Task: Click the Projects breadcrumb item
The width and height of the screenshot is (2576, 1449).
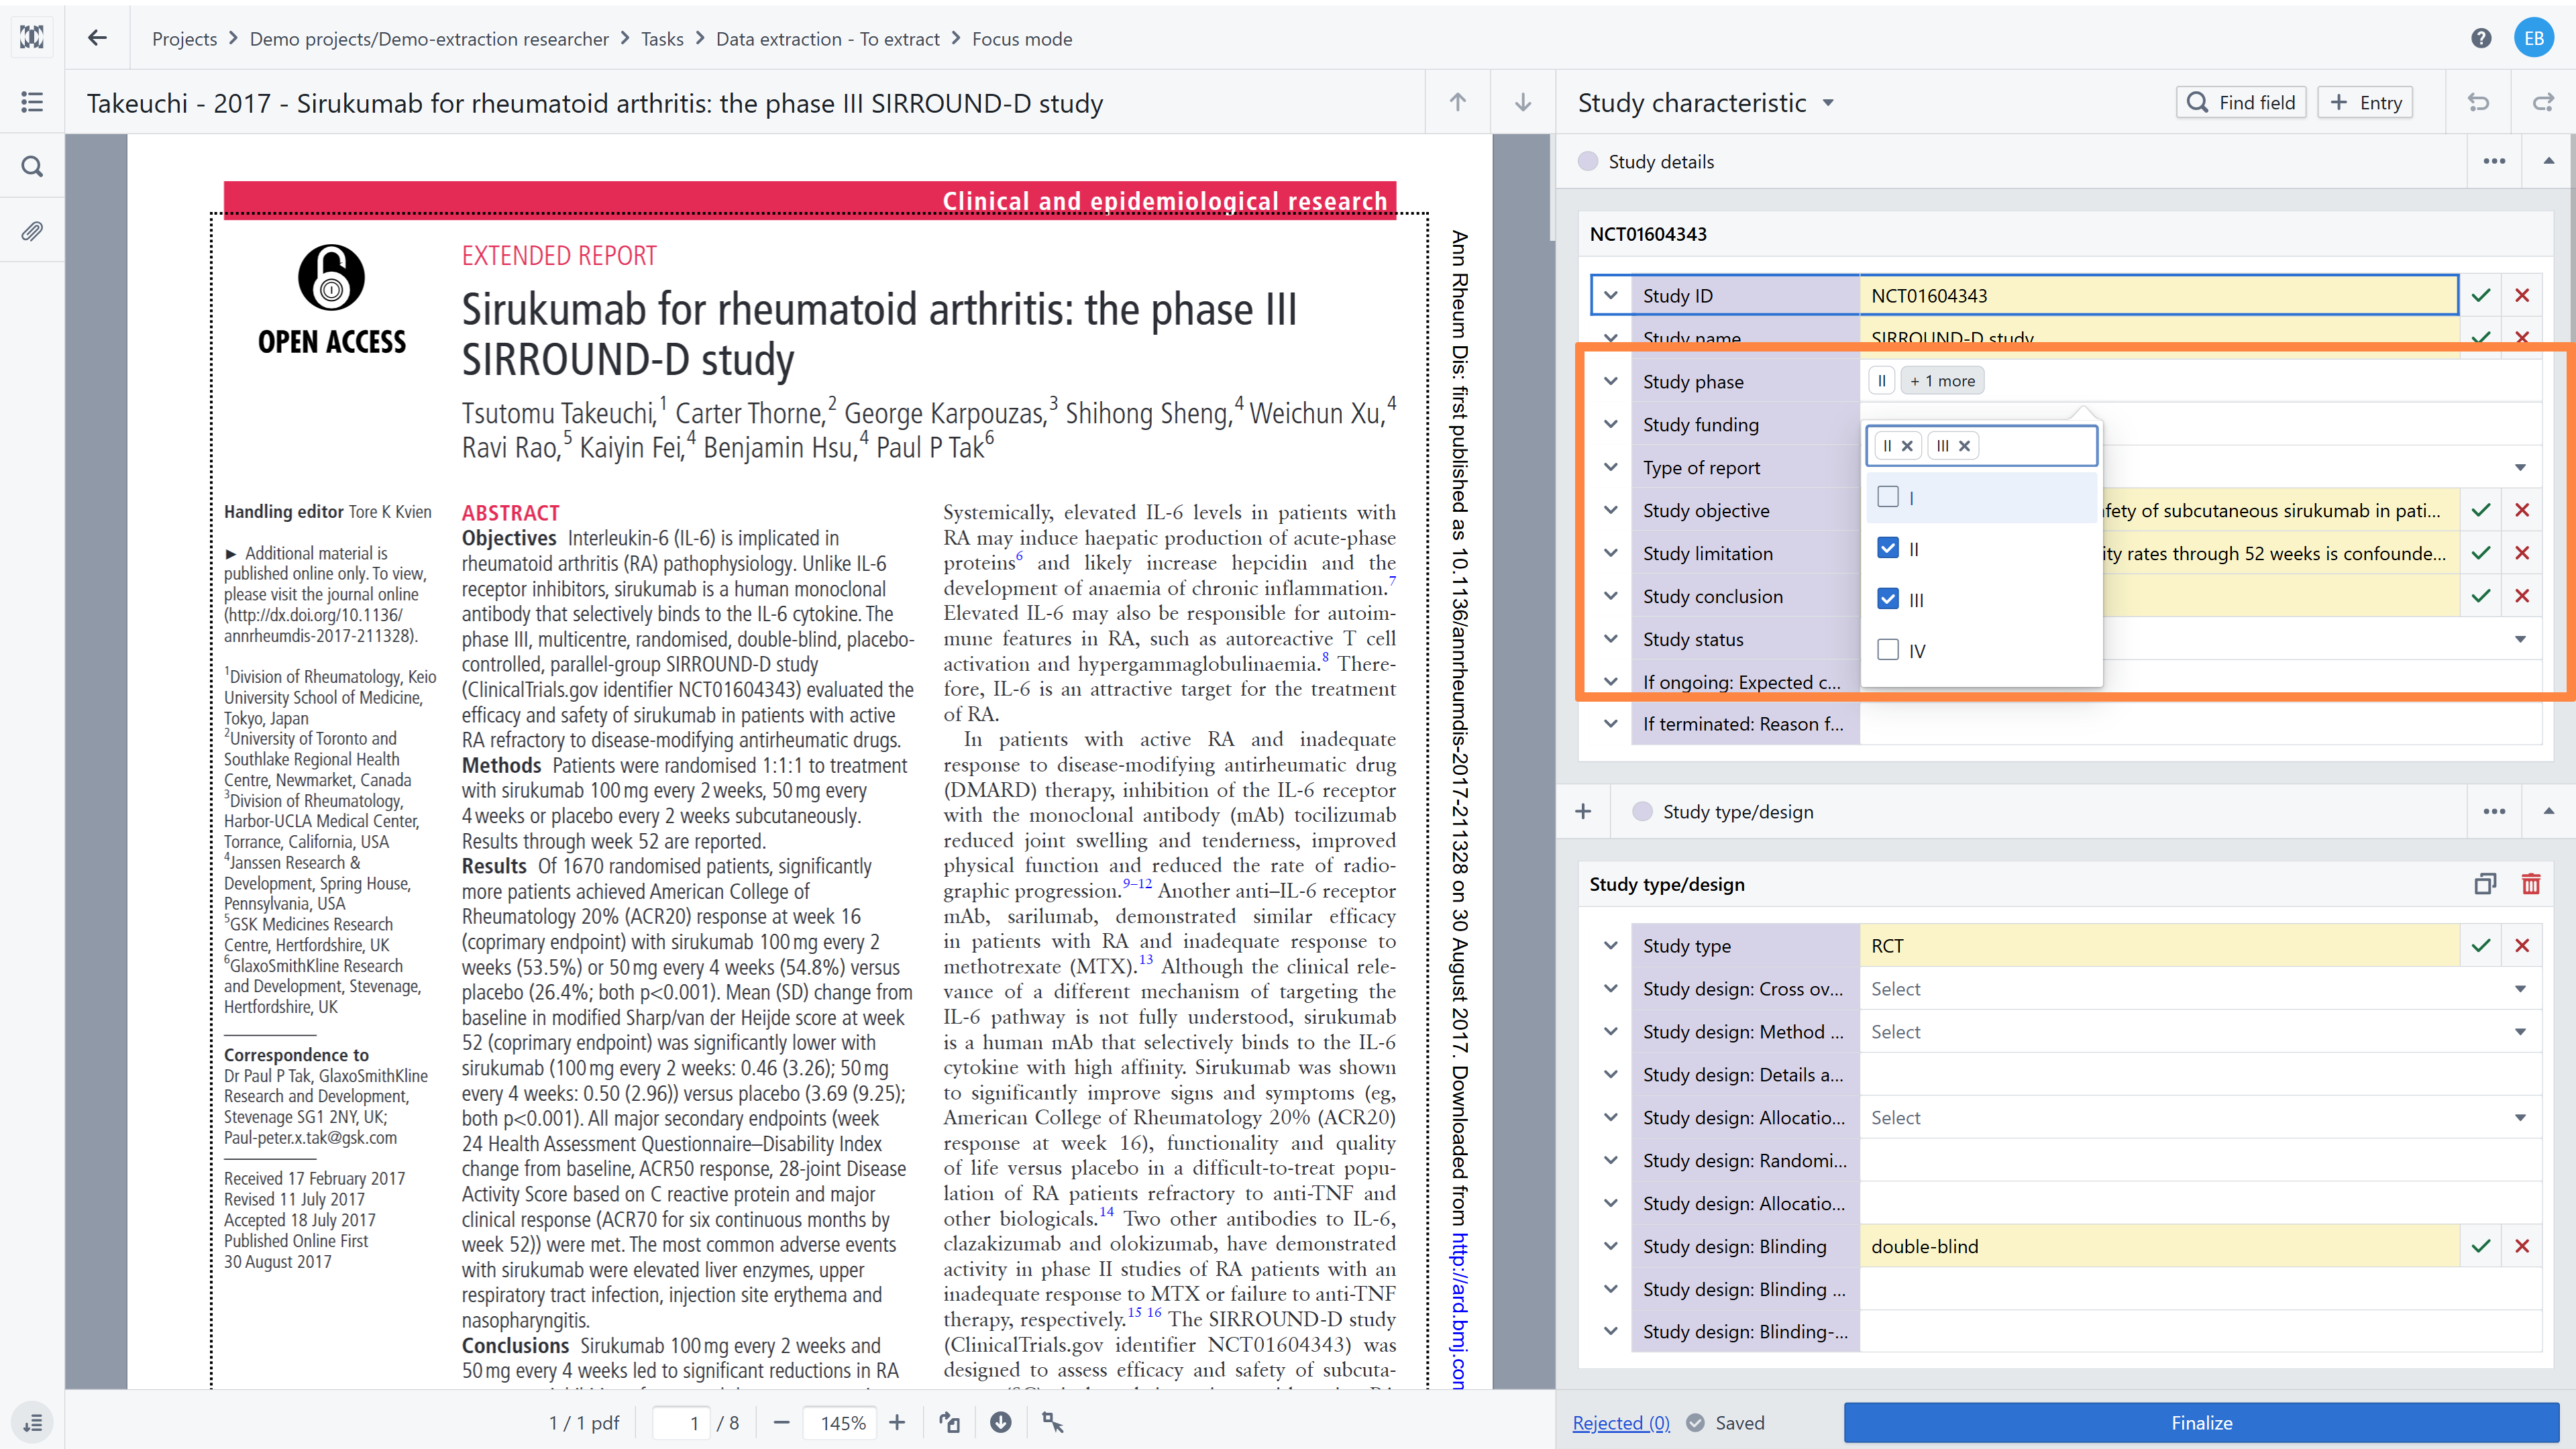Action: [x=184, y=38]
